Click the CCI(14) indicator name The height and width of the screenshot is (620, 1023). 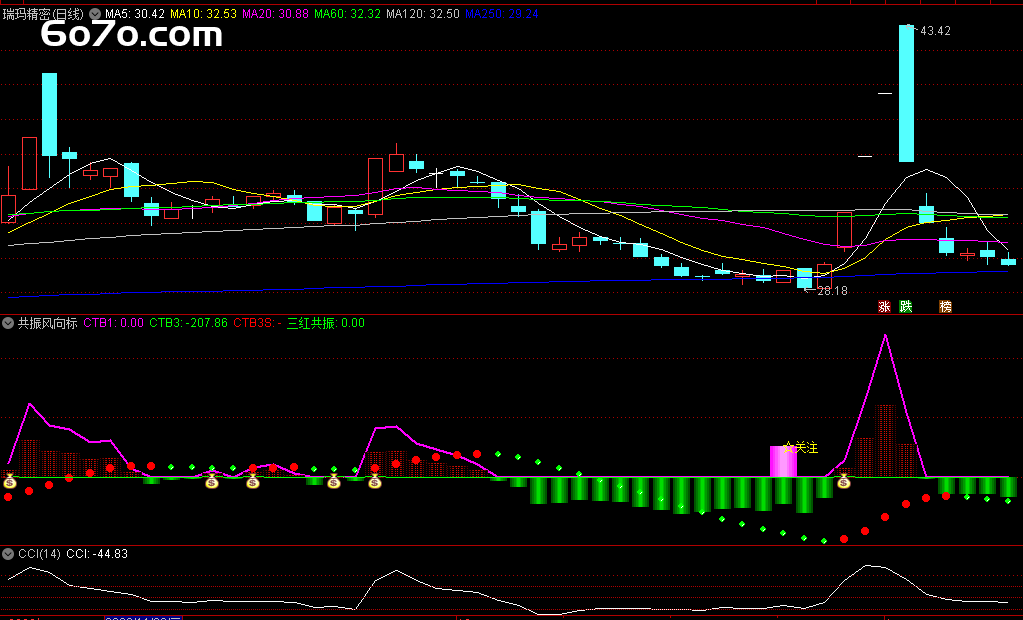coord(39,554)
